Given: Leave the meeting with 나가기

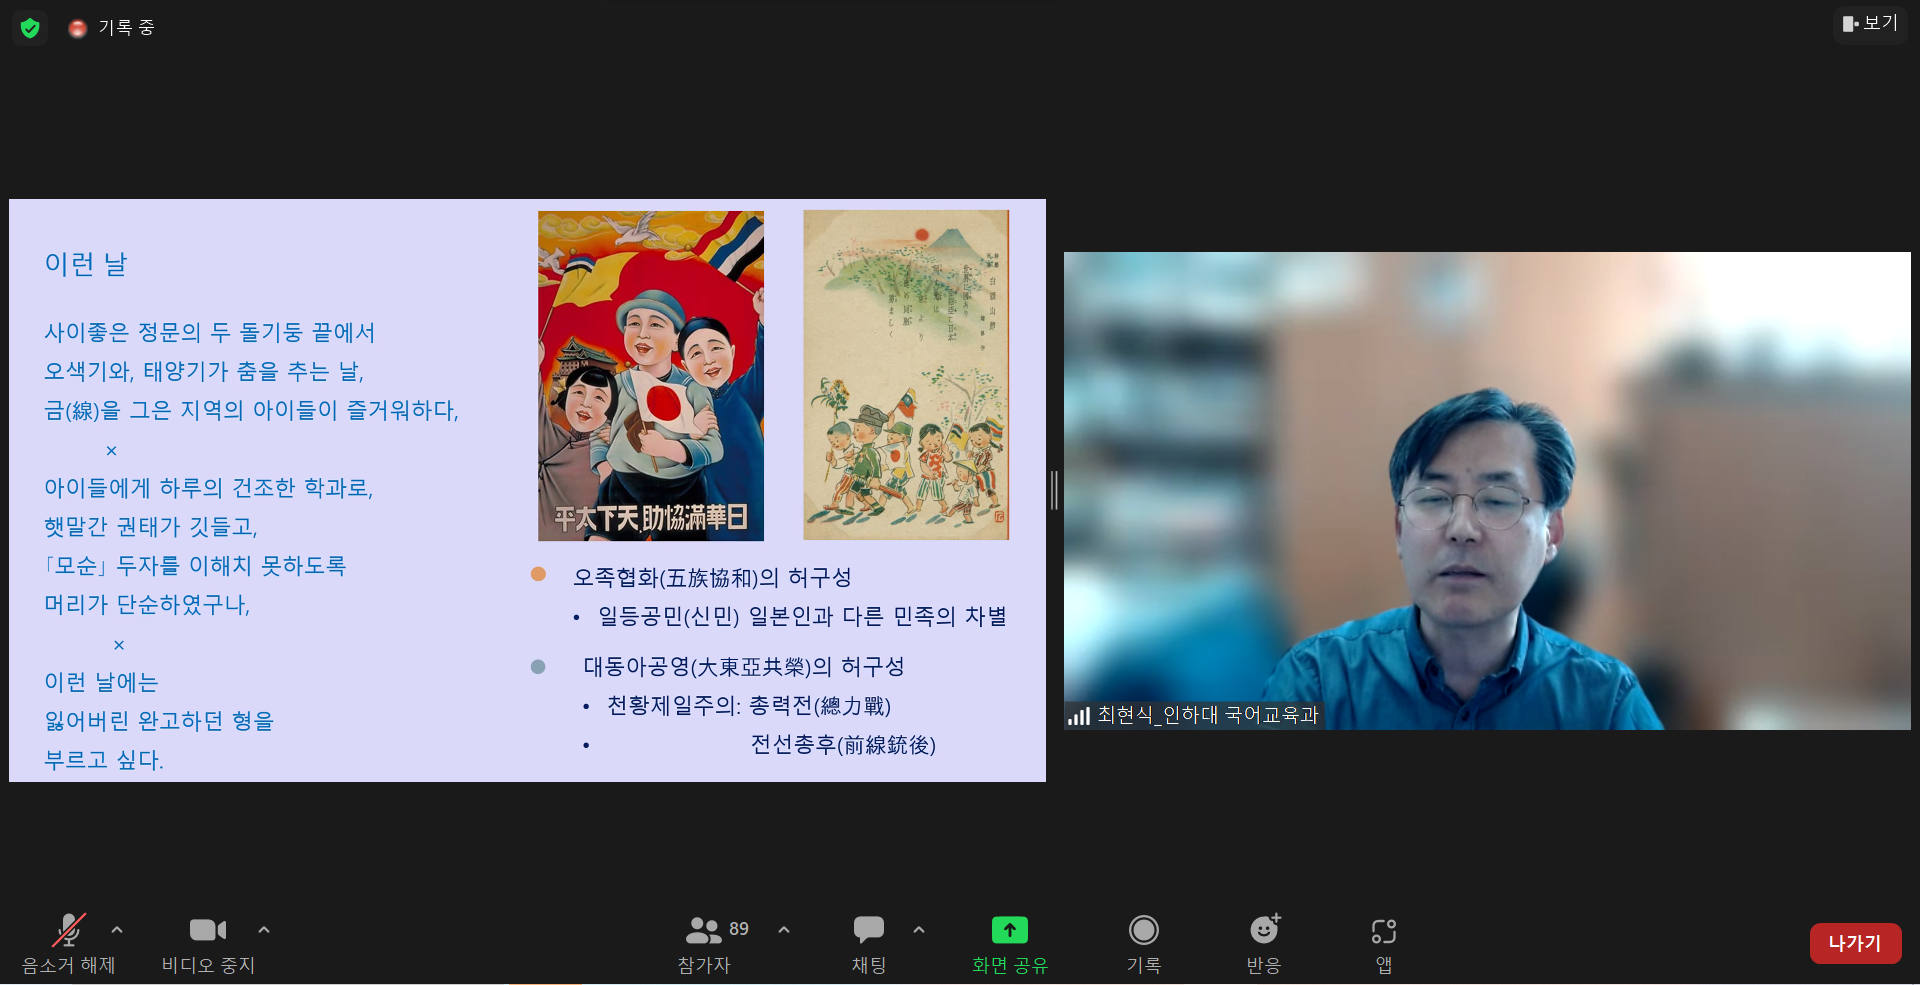Looking at the screenshot, I should pos(1855,943).
